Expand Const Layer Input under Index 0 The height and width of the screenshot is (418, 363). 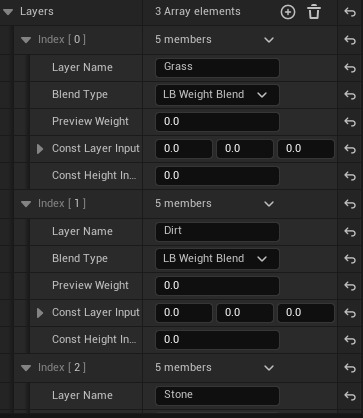40,149
